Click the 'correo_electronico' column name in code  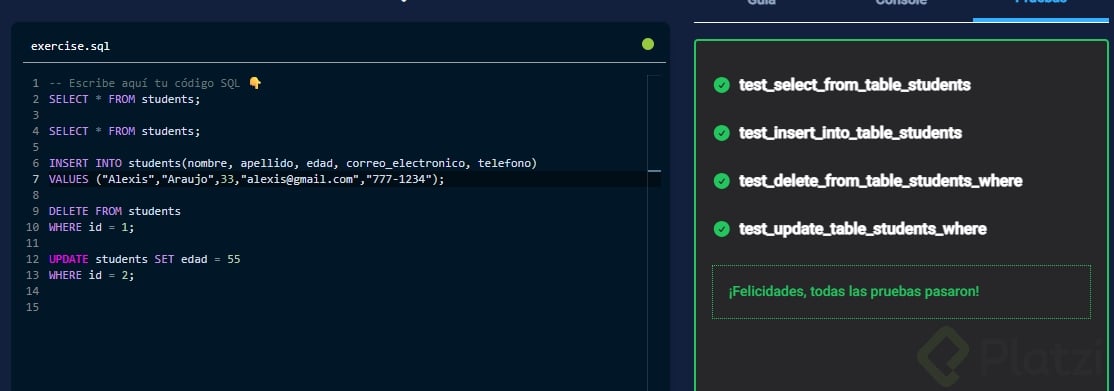[x=406, y=164]
